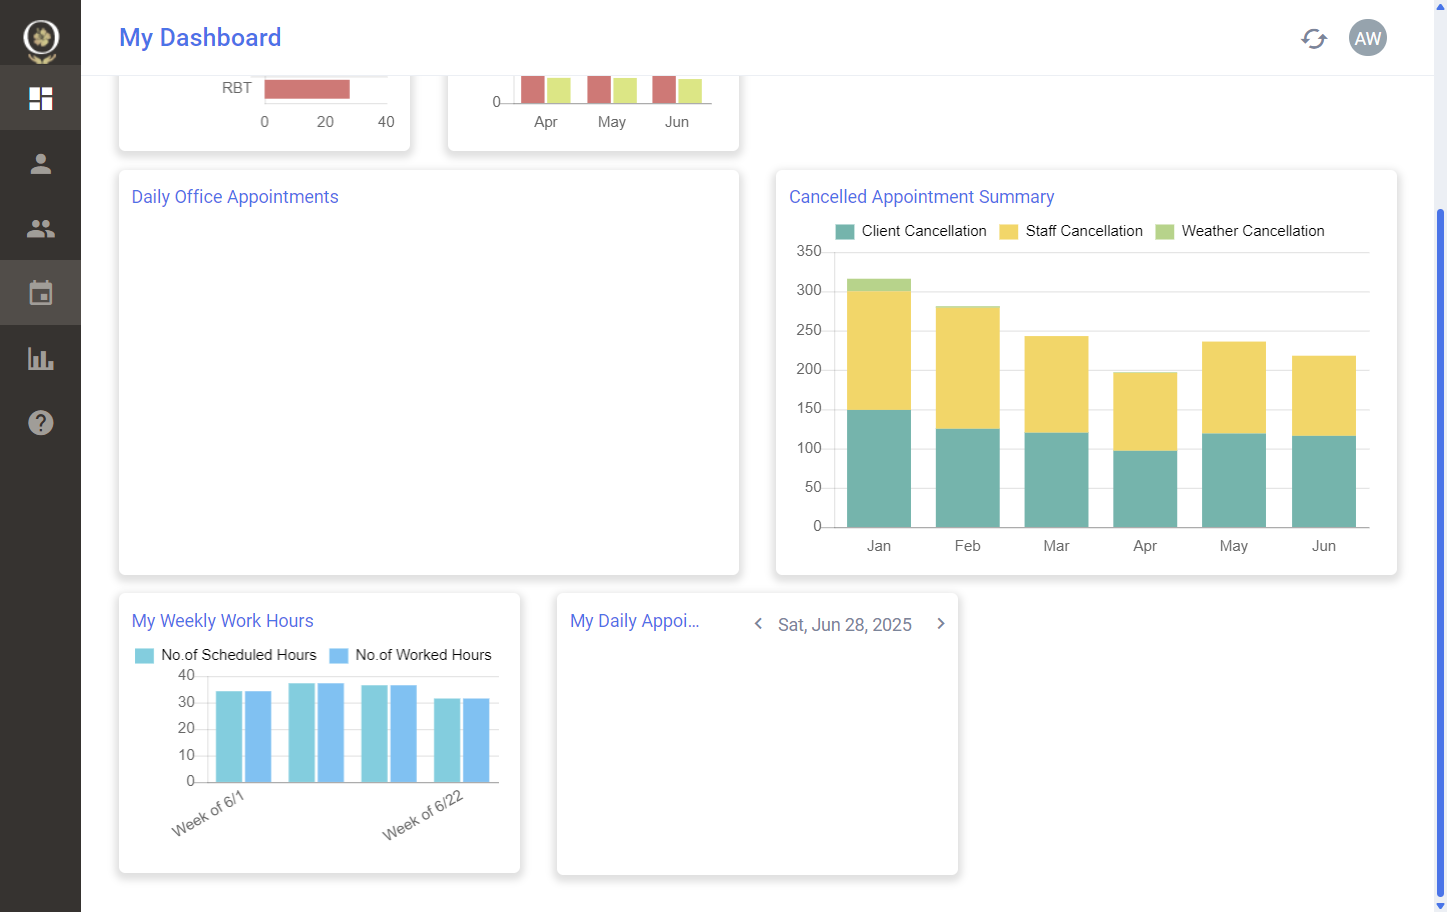This screenshot has width=1447, height=912.
Task: Go to next day with right chevron
Action: point(941,624)
